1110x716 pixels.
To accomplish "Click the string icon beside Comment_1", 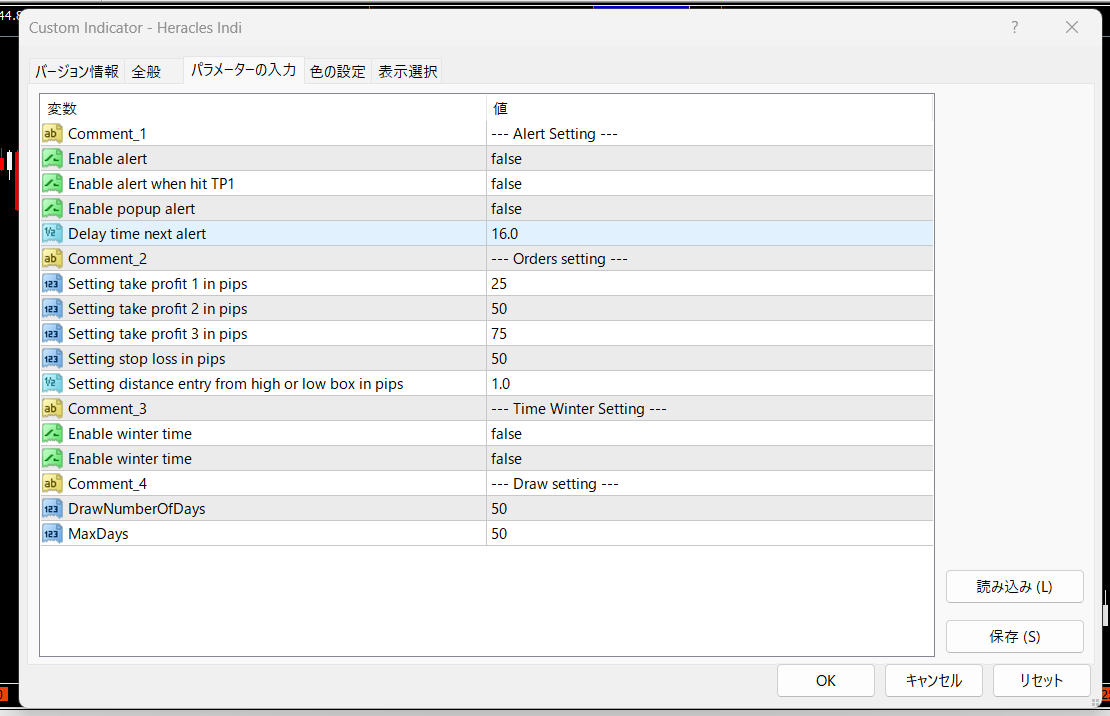I will click(x=52, y=133).
